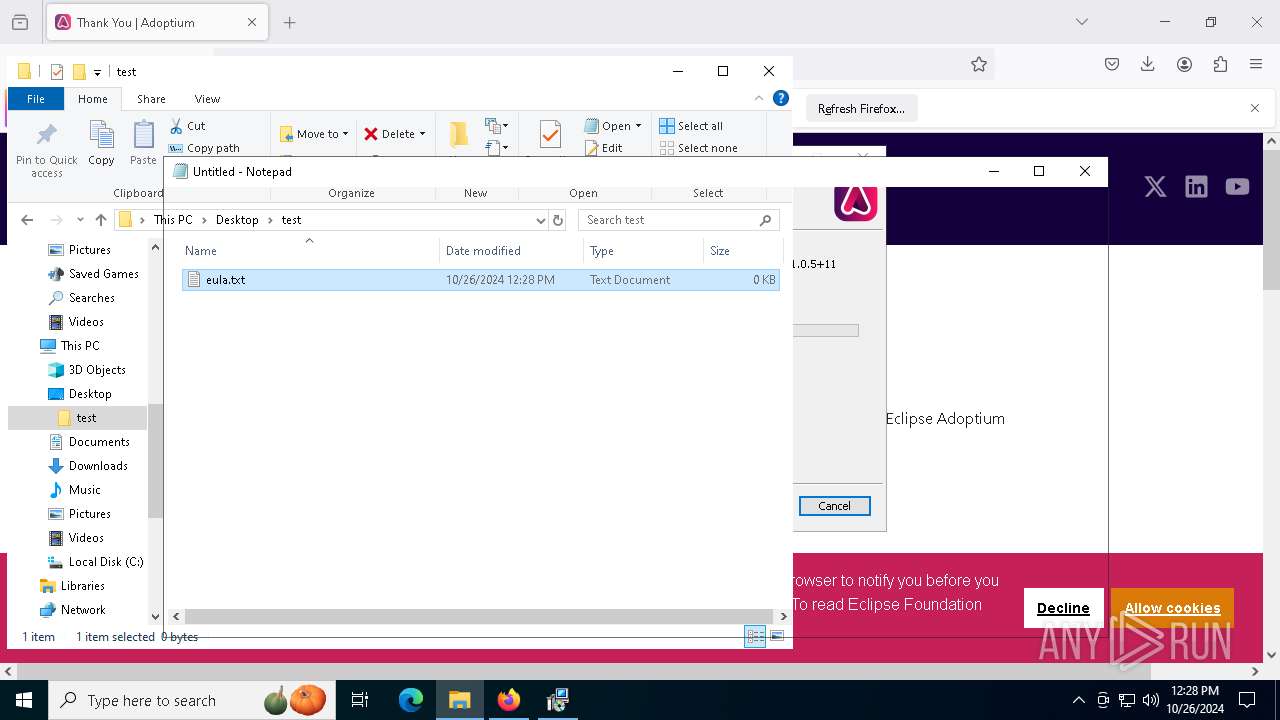
Task: Click the New folder icon
Action: pyautogui.click(x=458, y=135)
